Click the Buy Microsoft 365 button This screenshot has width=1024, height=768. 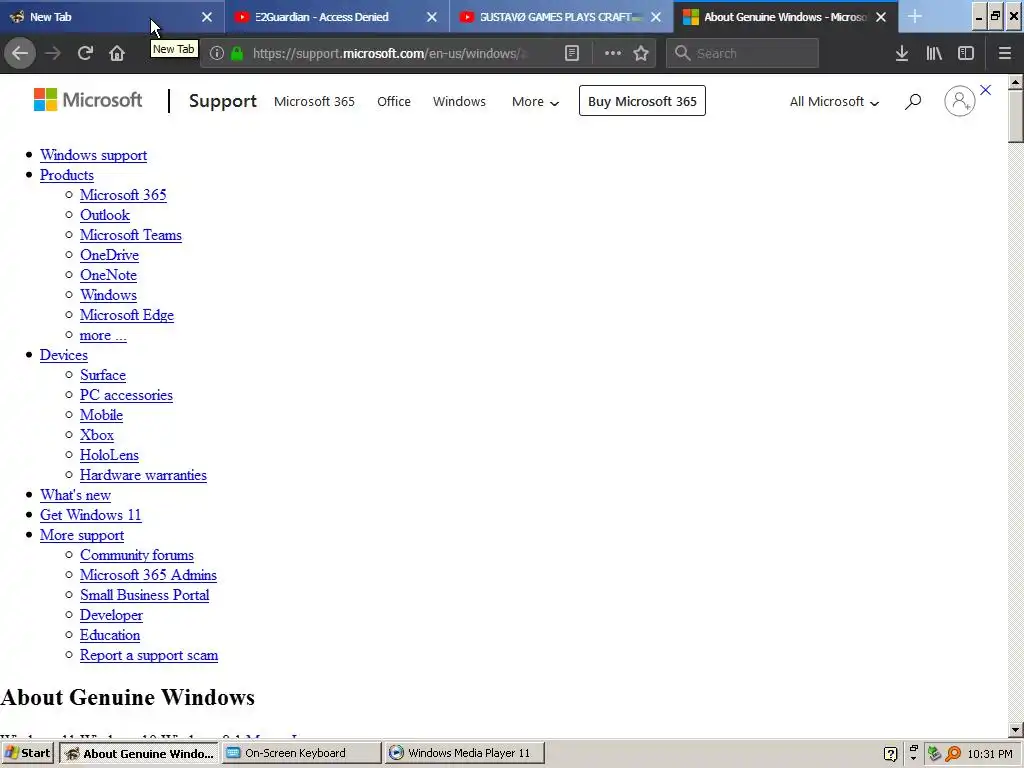[x=642, y=101]
